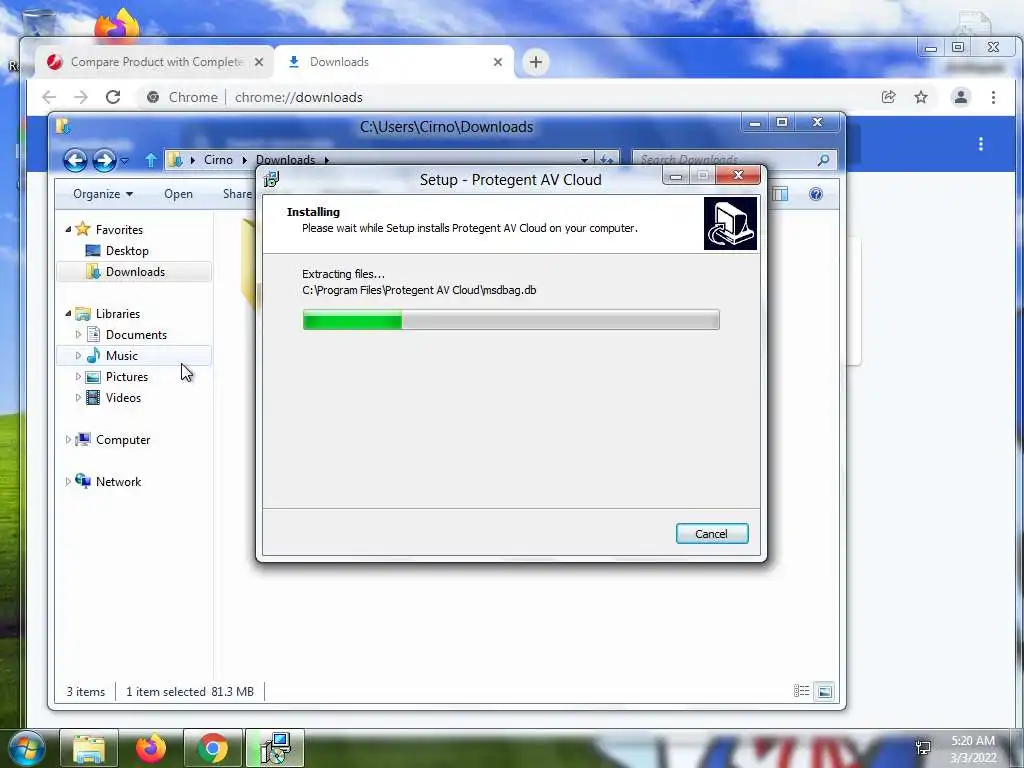Open Explorer address bar history dropdown
The image size is (1024, 768).
point(584,160)
